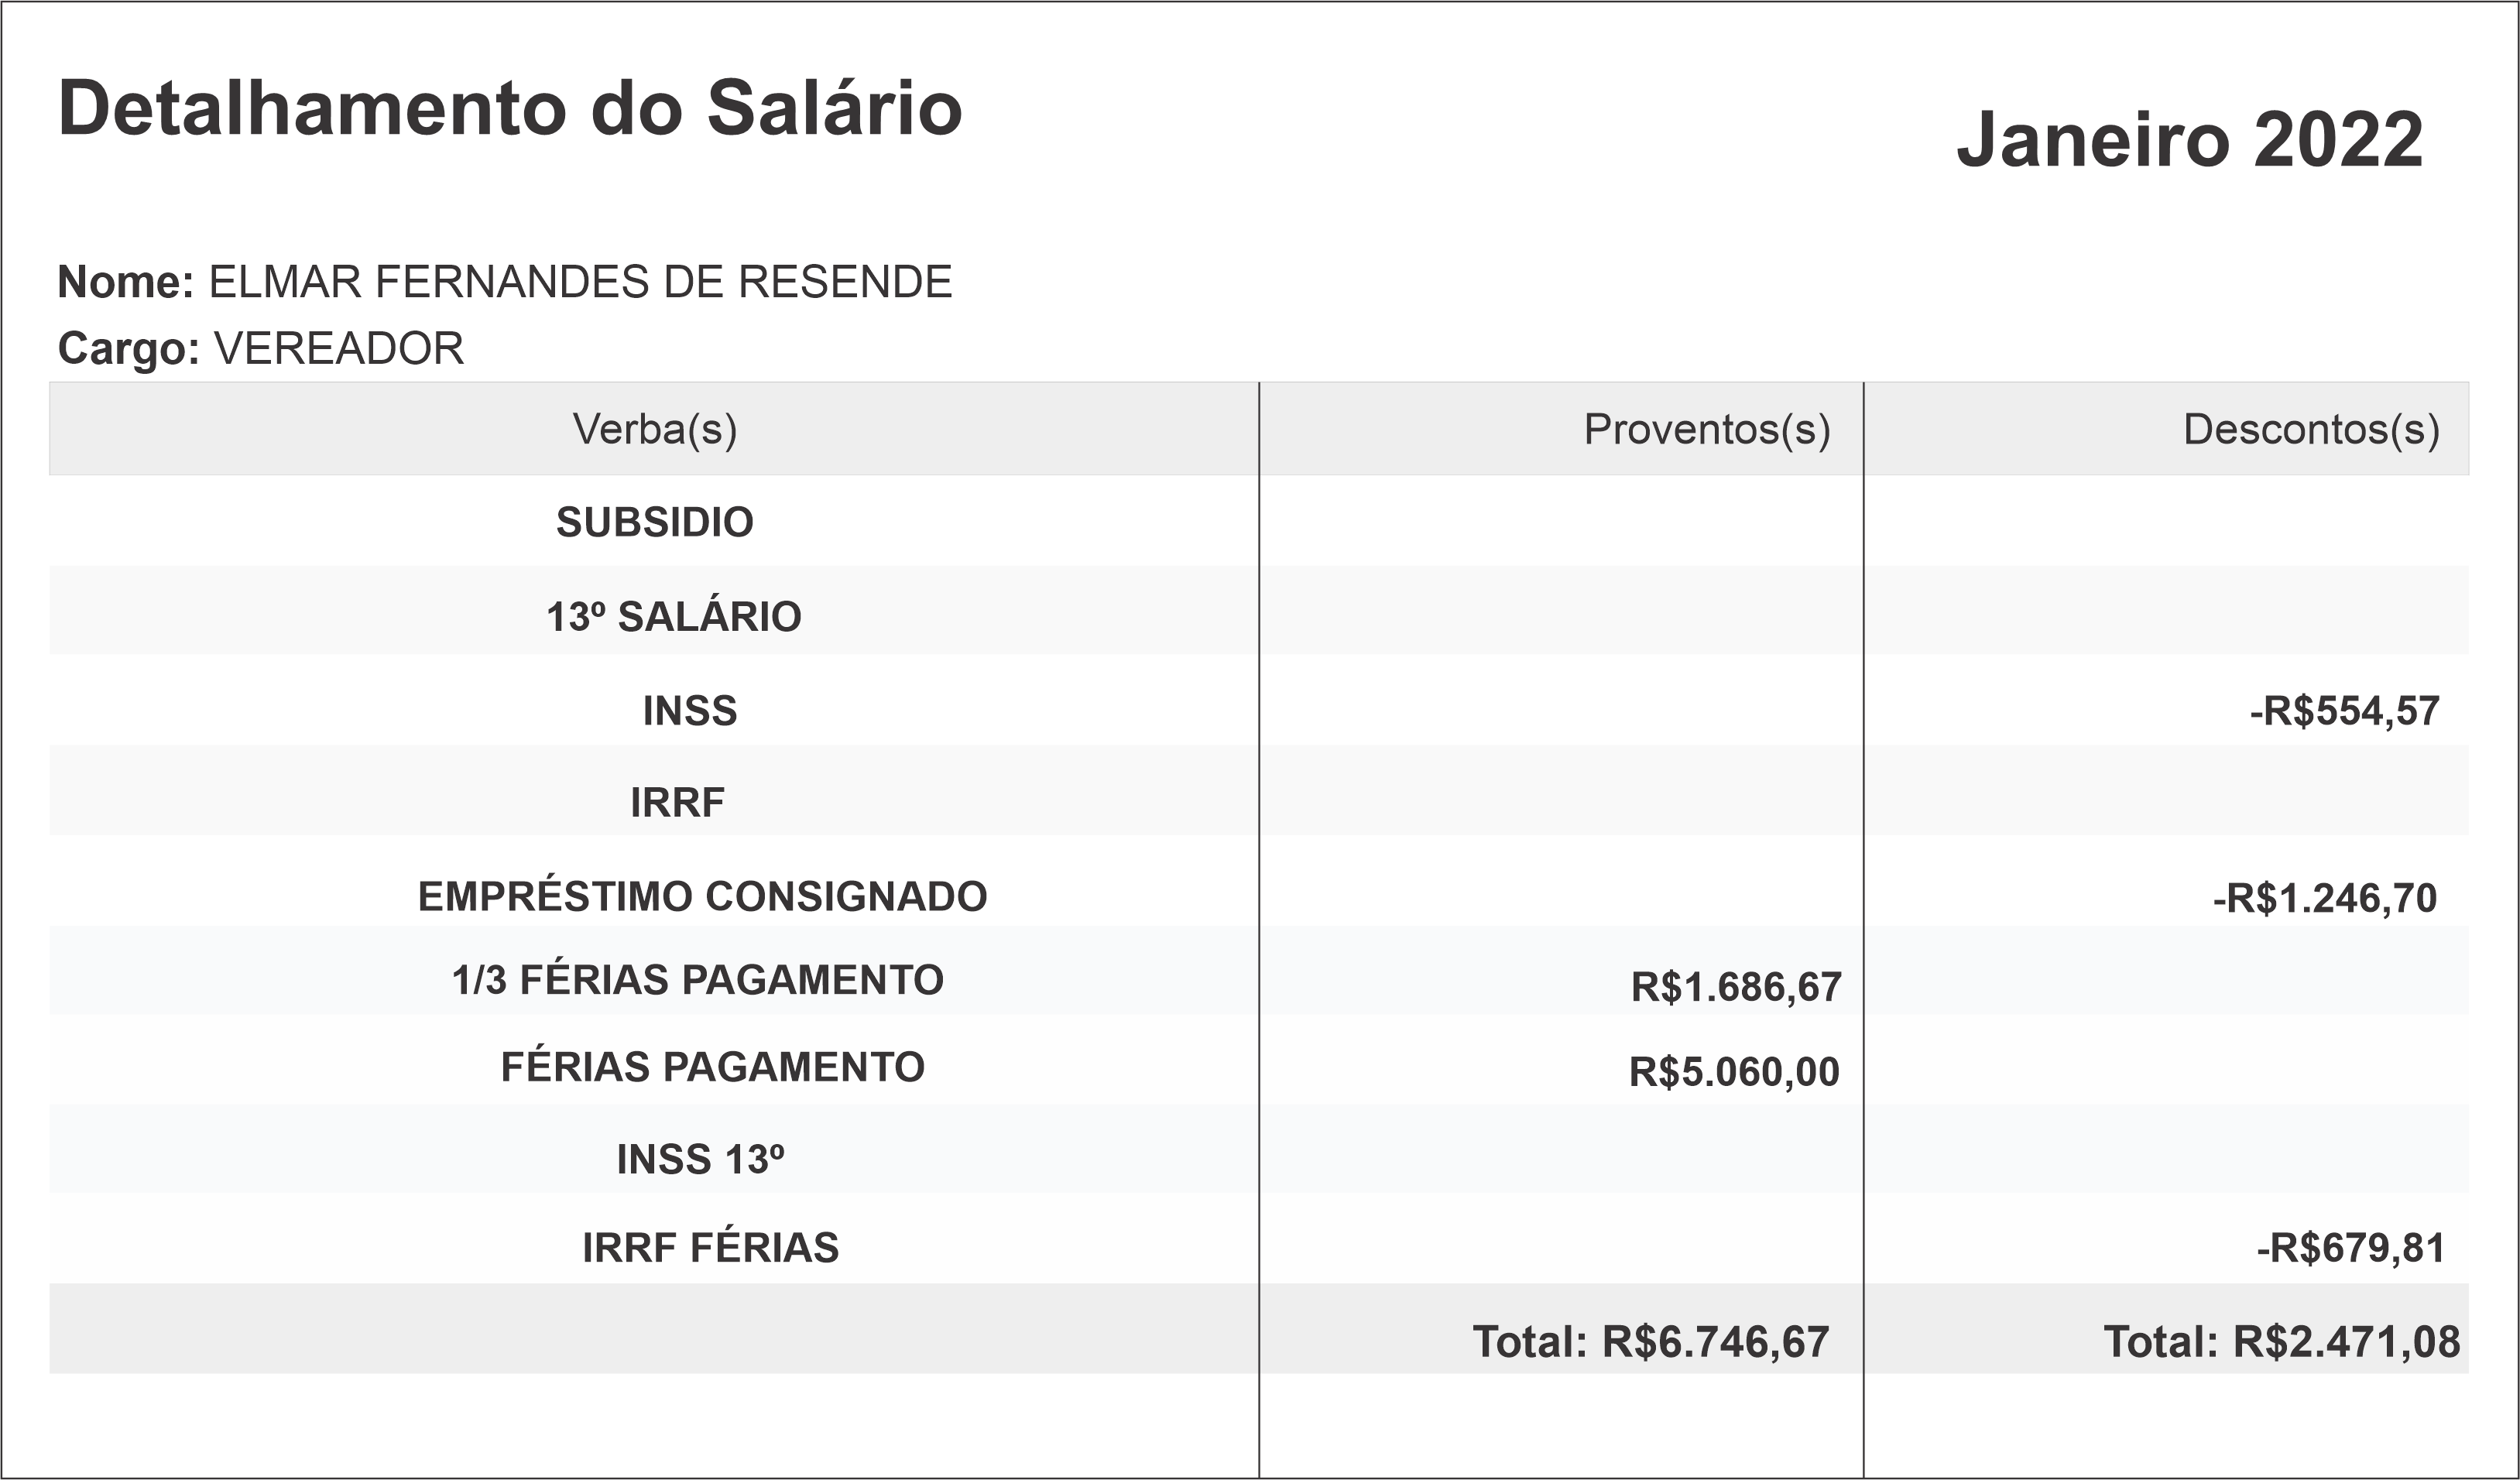Click the INSS discount value -R$554,57

[2344, 711]
